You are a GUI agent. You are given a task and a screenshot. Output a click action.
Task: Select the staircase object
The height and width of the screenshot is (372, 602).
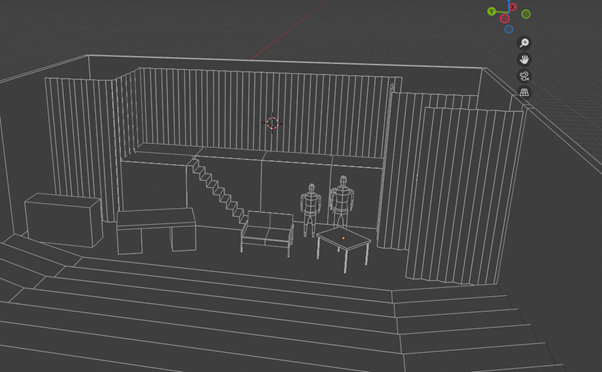pos(218,191)
